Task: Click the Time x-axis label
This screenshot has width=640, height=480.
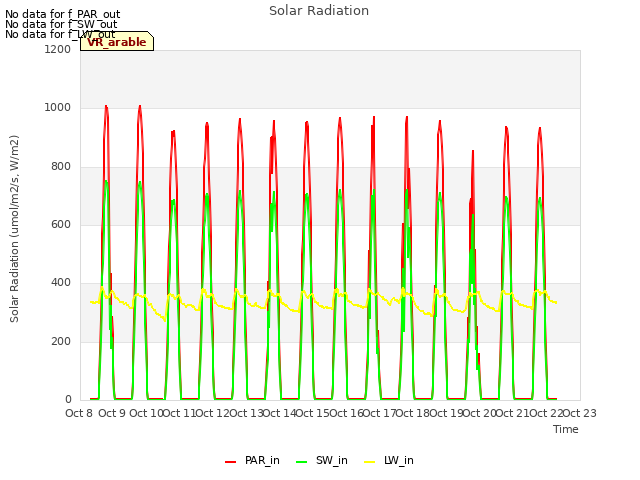Action: pos(566,429)
